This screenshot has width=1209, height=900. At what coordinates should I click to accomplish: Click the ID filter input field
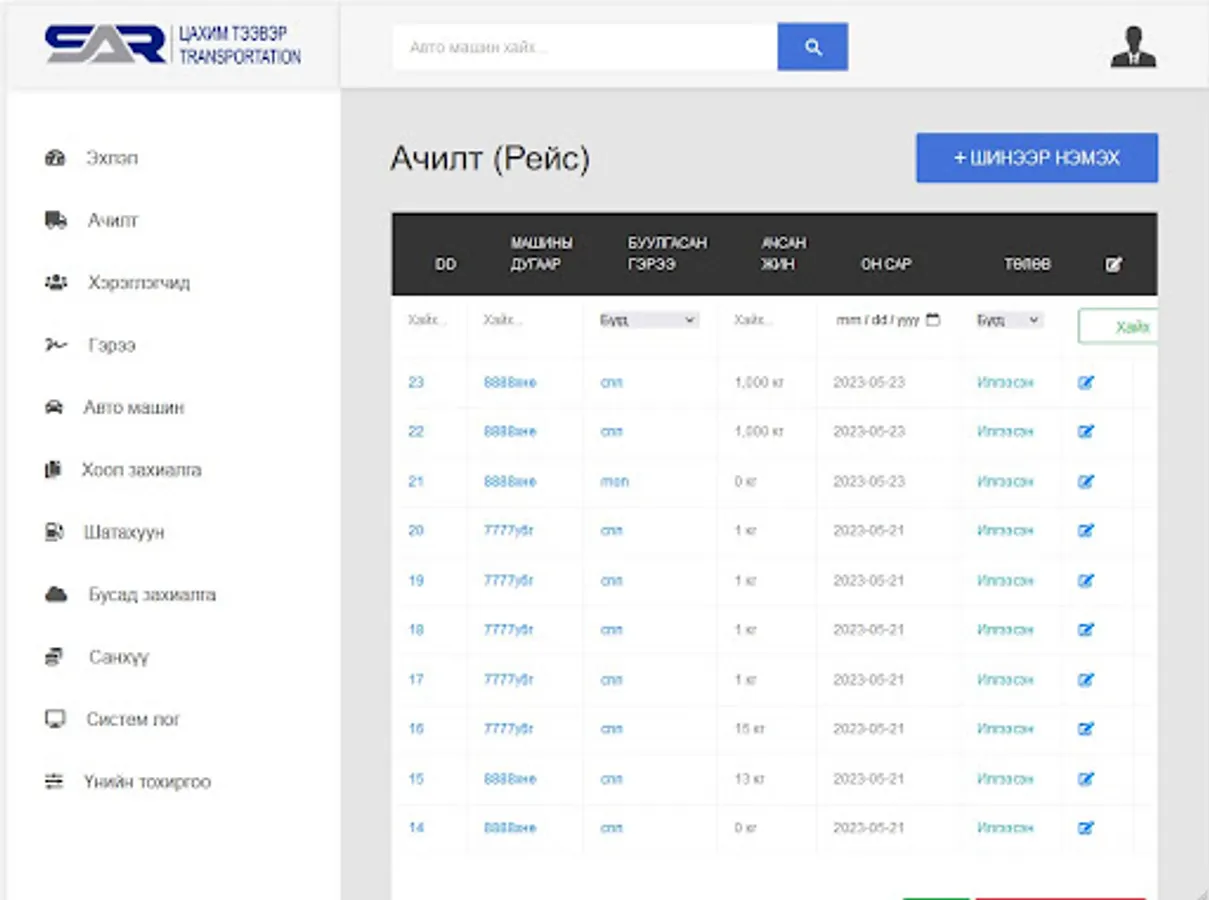[x=430, y=320]
